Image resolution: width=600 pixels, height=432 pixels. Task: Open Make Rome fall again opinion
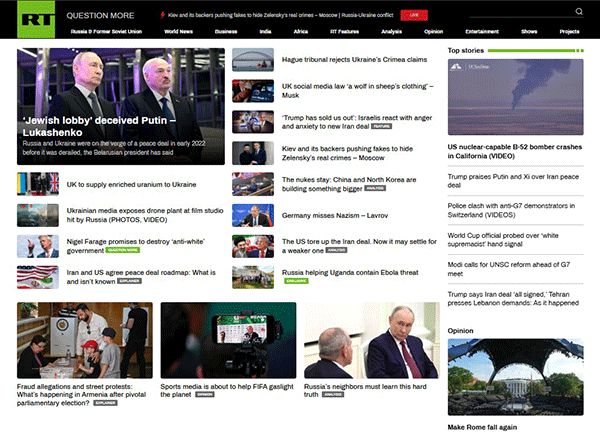pyautogui.click(x=482, y=427)
